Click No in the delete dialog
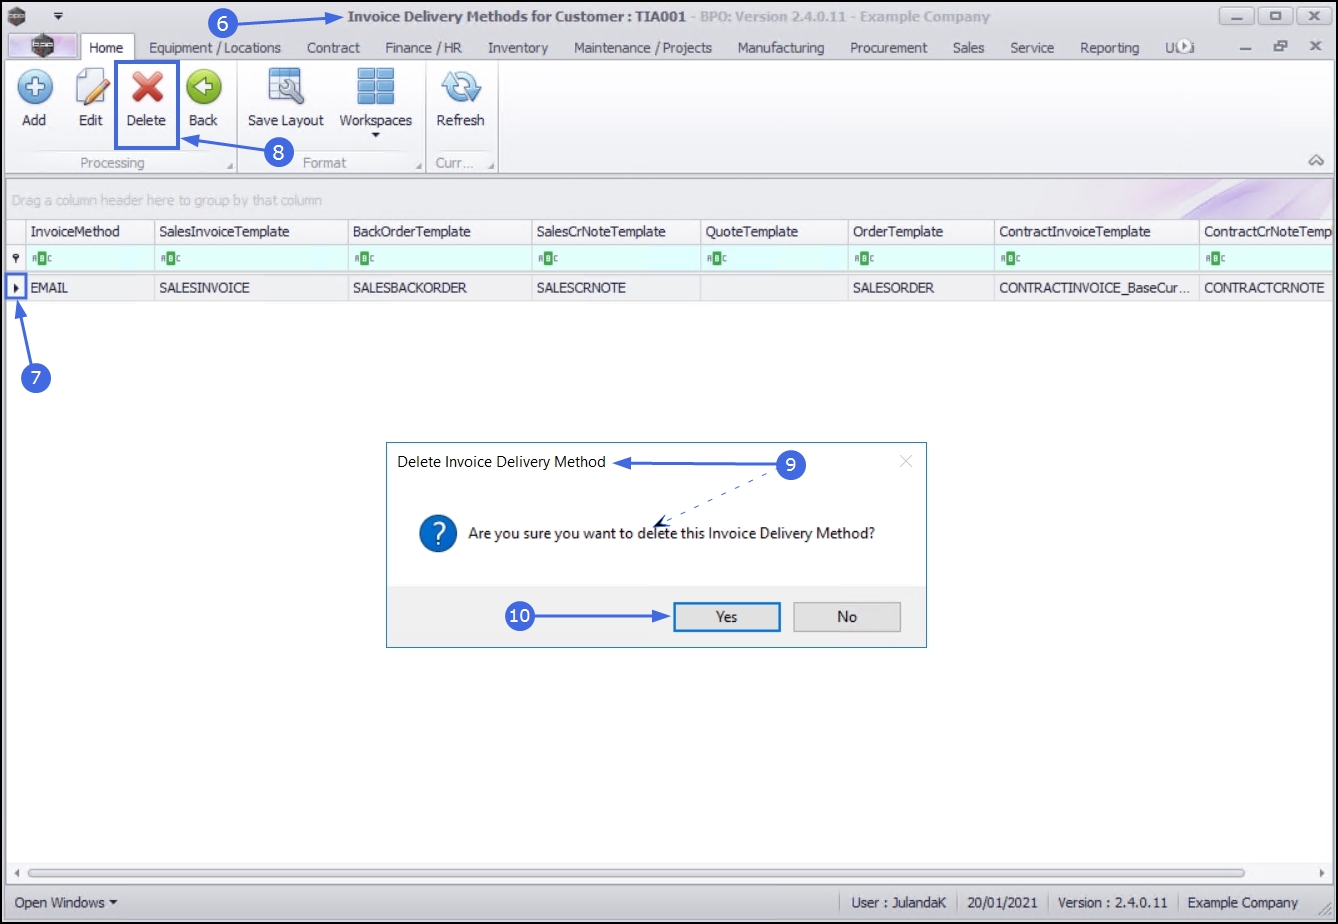 click(x=847, y=617)
